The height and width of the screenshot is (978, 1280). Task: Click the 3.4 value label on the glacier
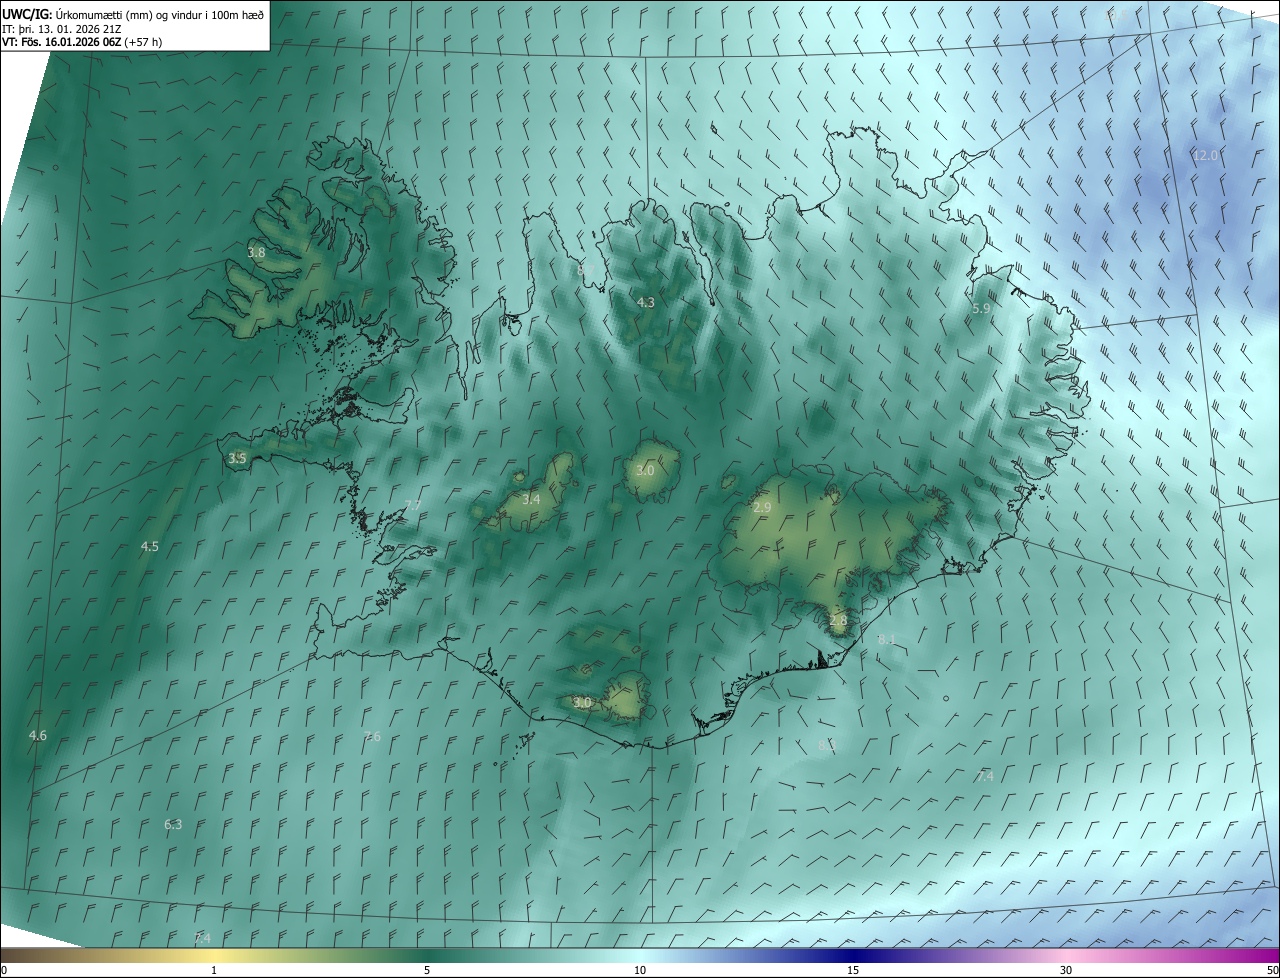(x=531, y=499)
